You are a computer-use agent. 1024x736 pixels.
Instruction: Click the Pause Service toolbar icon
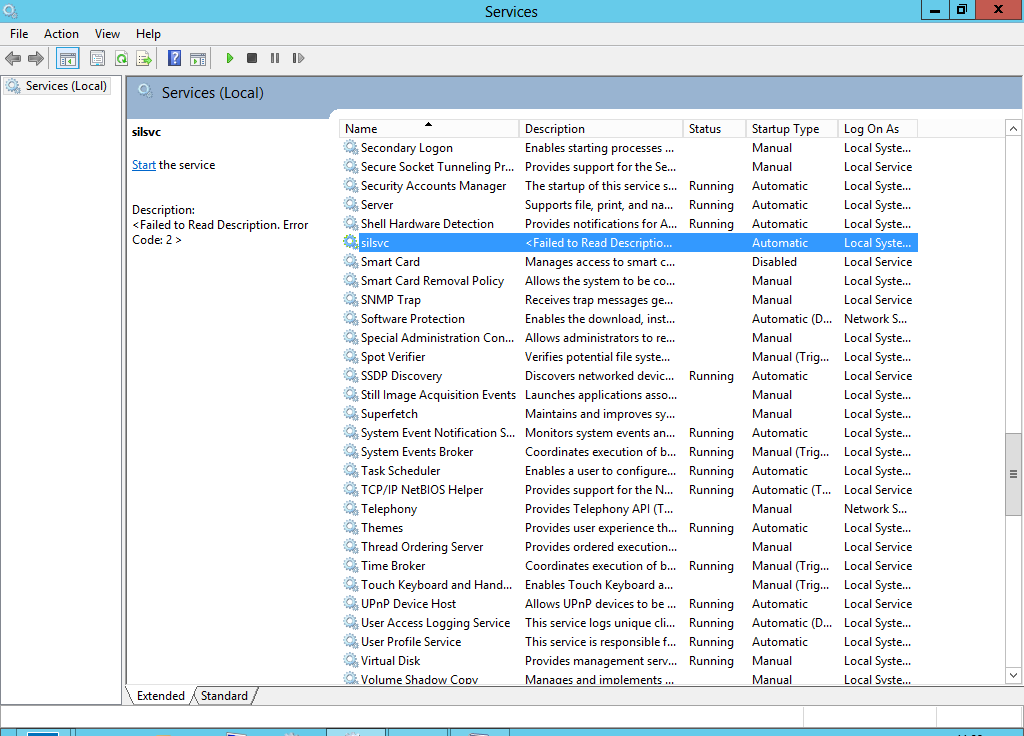click(275, 59)
